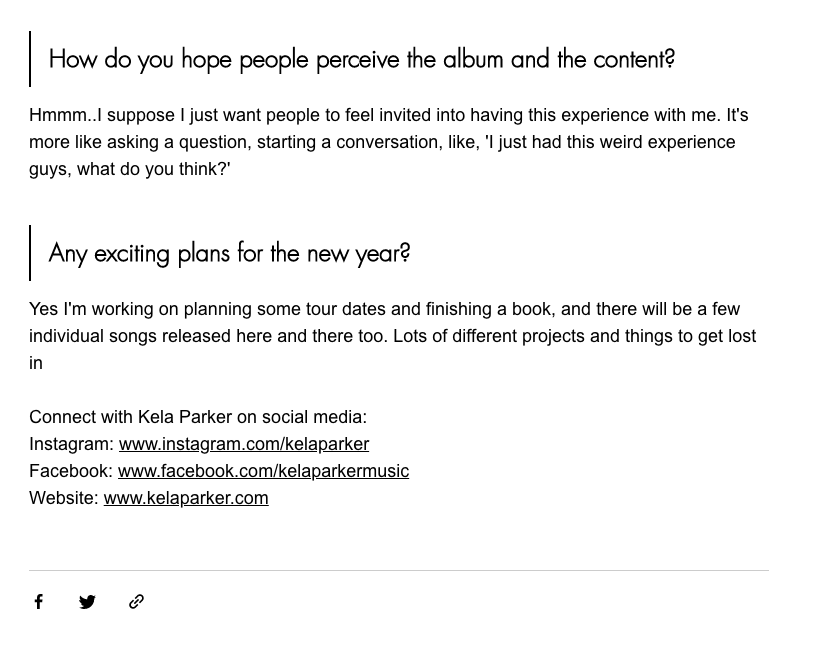This screenshot has width=824, height=658.
Task: Click 'Connect with Kela Parker on social media:' text
Action: (x=198, y=417)
